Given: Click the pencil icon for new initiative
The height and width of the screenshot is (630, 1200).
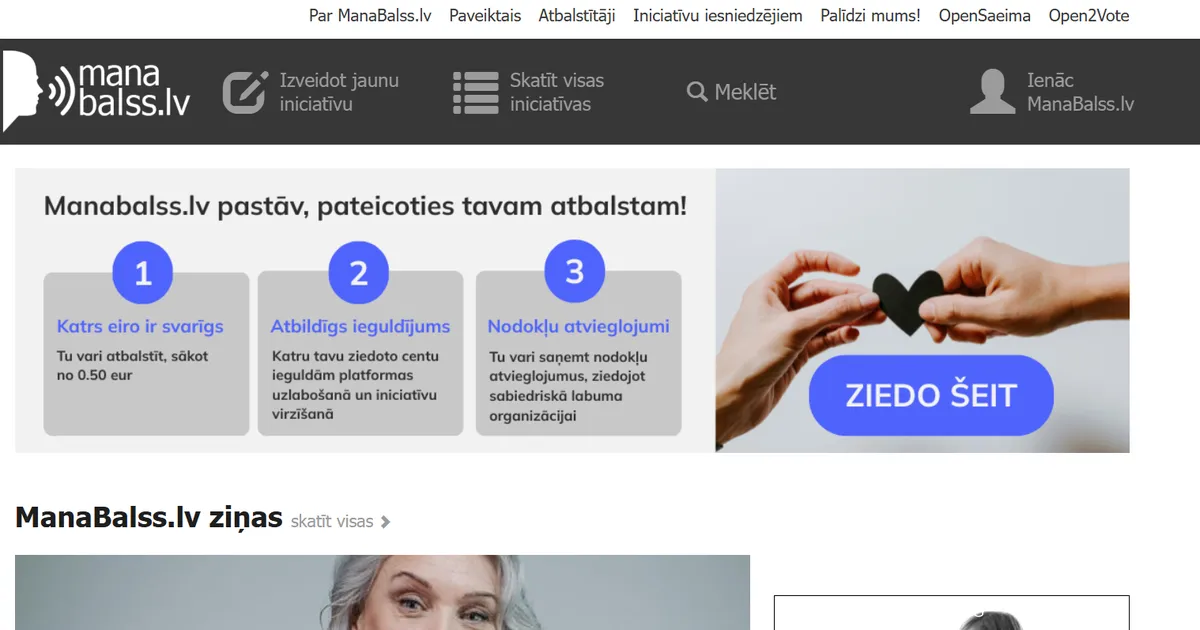Looking at the screenshot, I should tap(245, 92).
